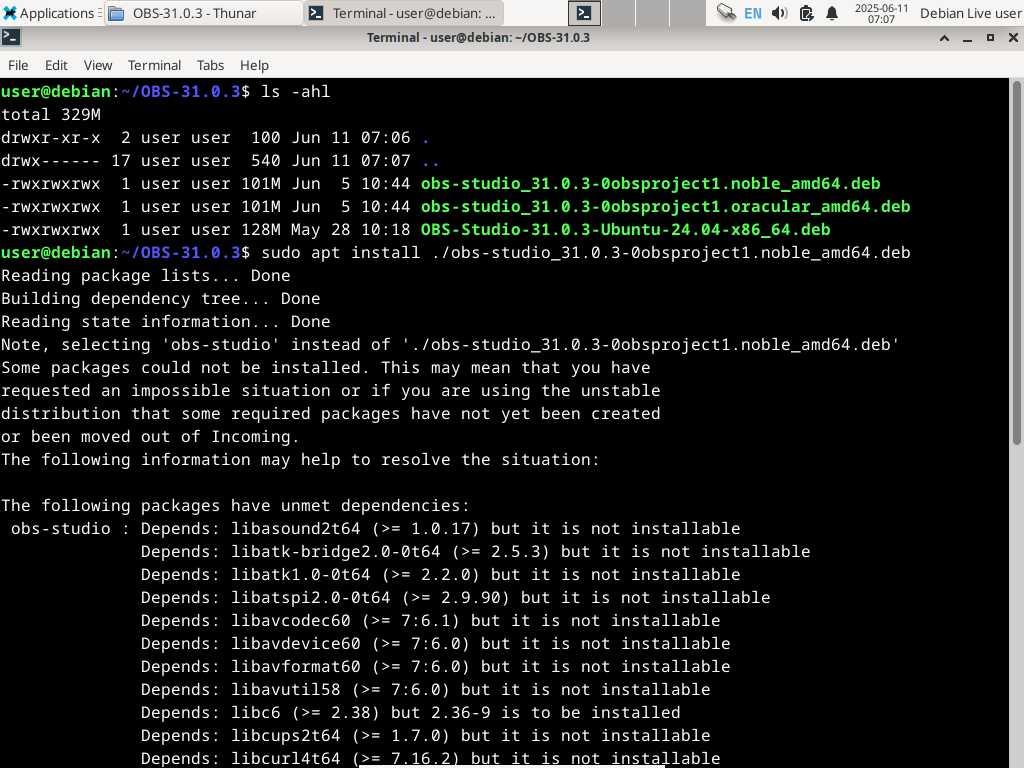Click the libavformat60 dependency line
This screenshot has height=768, width=1024.
[436, 666]
